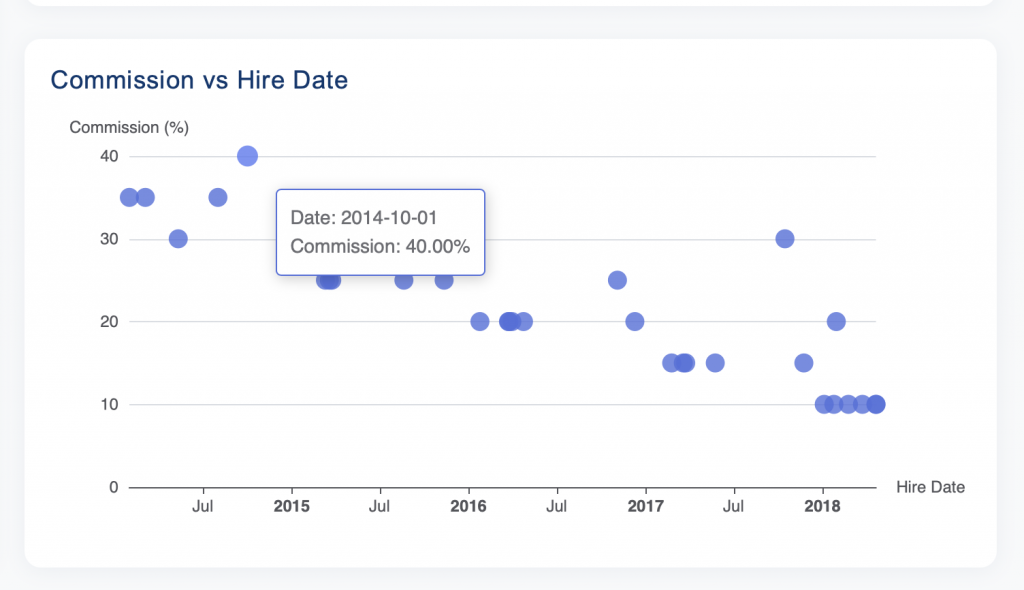The height and width of the screenshot is (590, 1024).
Task: Click the "Hire Date" x-axis title
Action: point(931,488)
